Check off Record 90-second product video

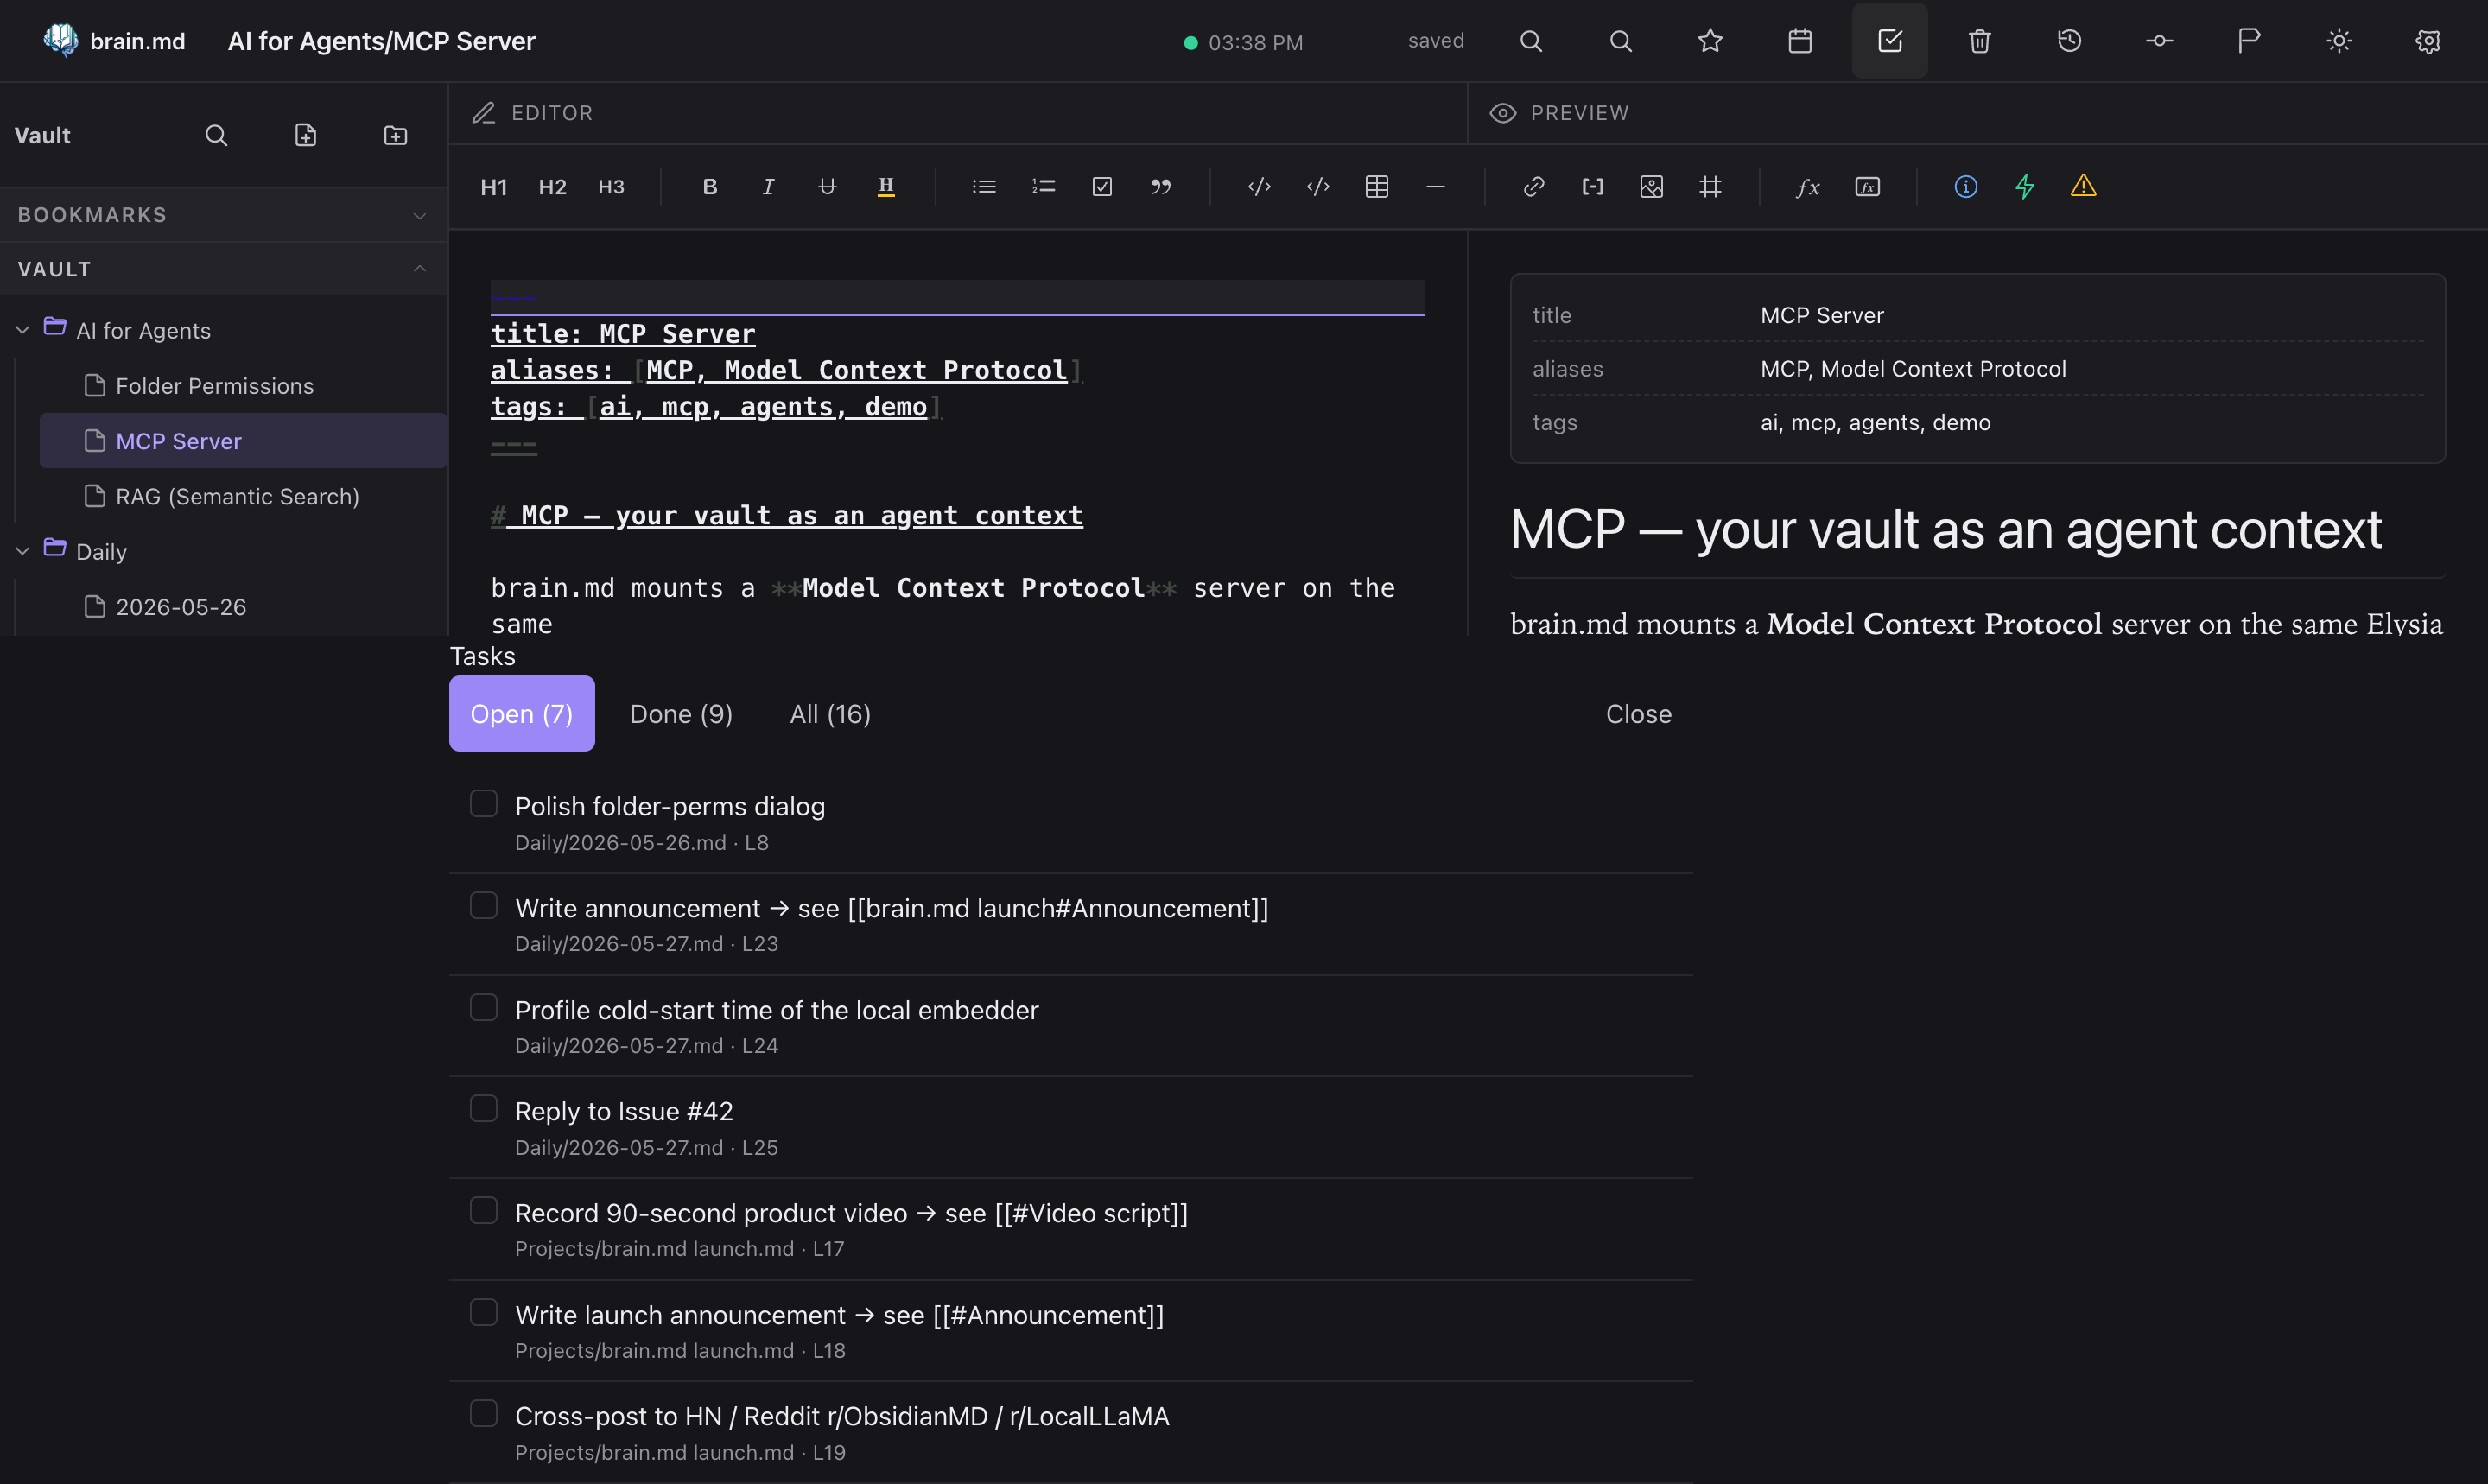click(x=484, y=1211)
